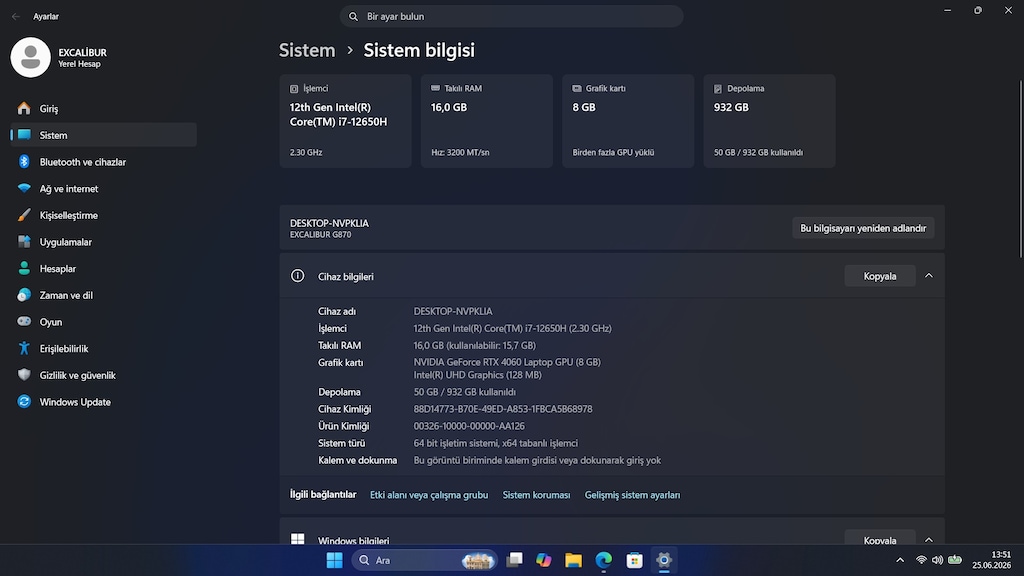The image size is (1024, 576).
Task: Click Kopyala for Windows bilgileri
Action: point(880,539)
